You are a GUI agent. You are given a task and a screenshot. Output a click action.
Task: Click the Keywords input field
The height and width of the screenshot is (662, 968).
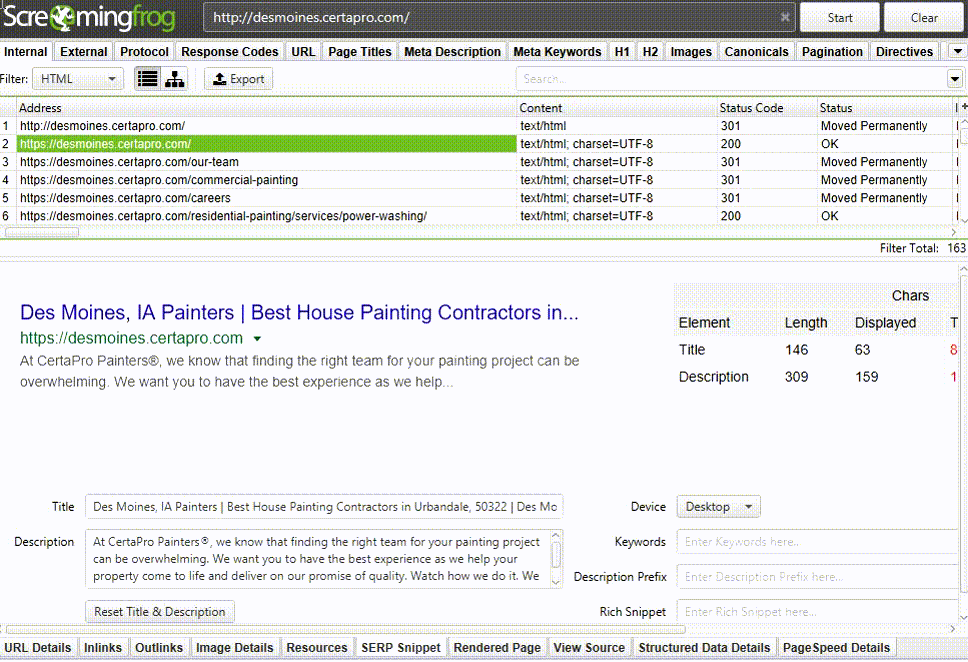pos(818,542)
